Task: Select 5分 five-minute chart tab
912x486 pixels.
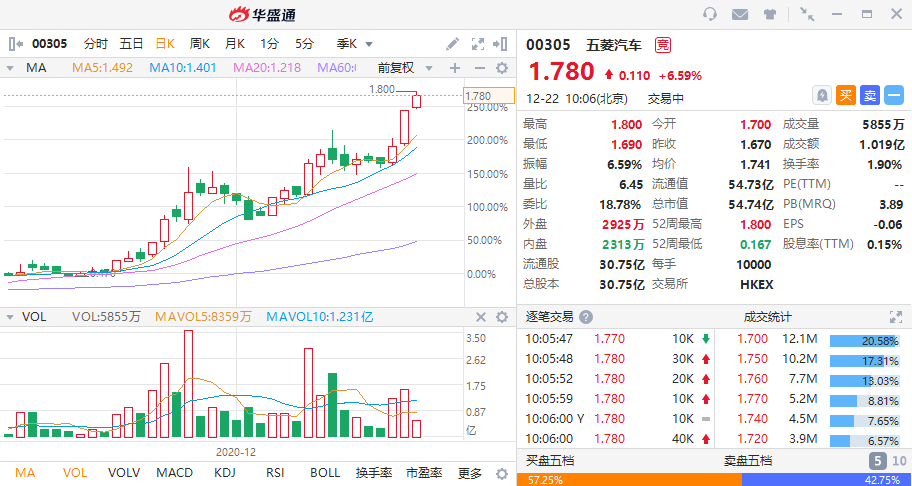Action: [x=304, y=44]
